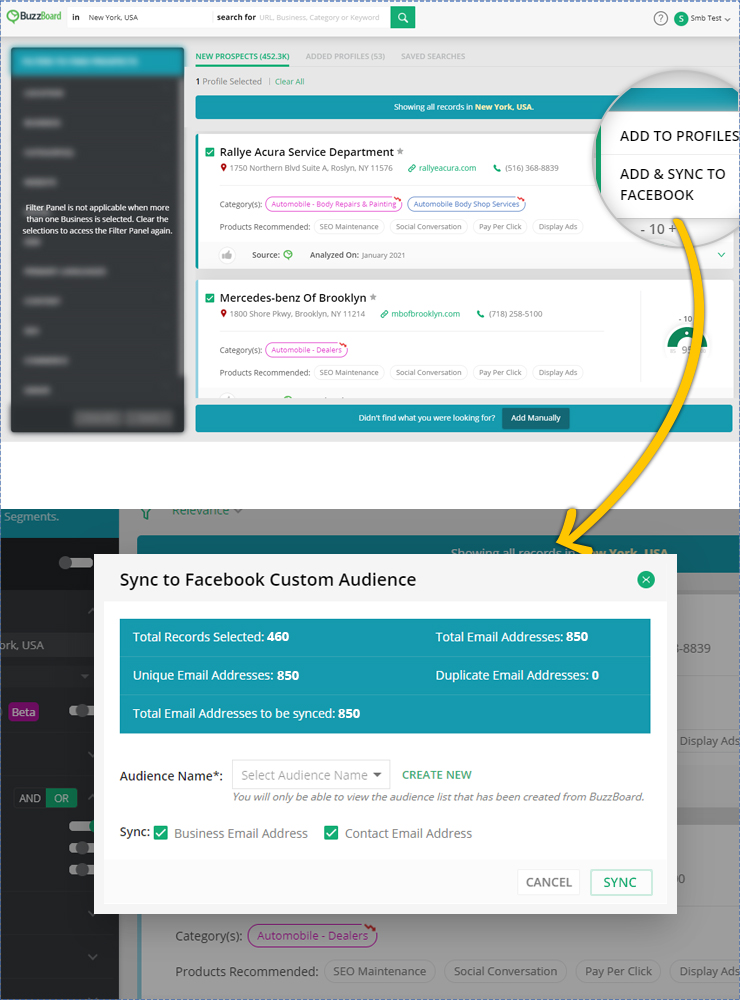Screen dimensions: 740x1000
Task: Click link icon beside rallyeacura.com
Action: click(x=412, y=168)
